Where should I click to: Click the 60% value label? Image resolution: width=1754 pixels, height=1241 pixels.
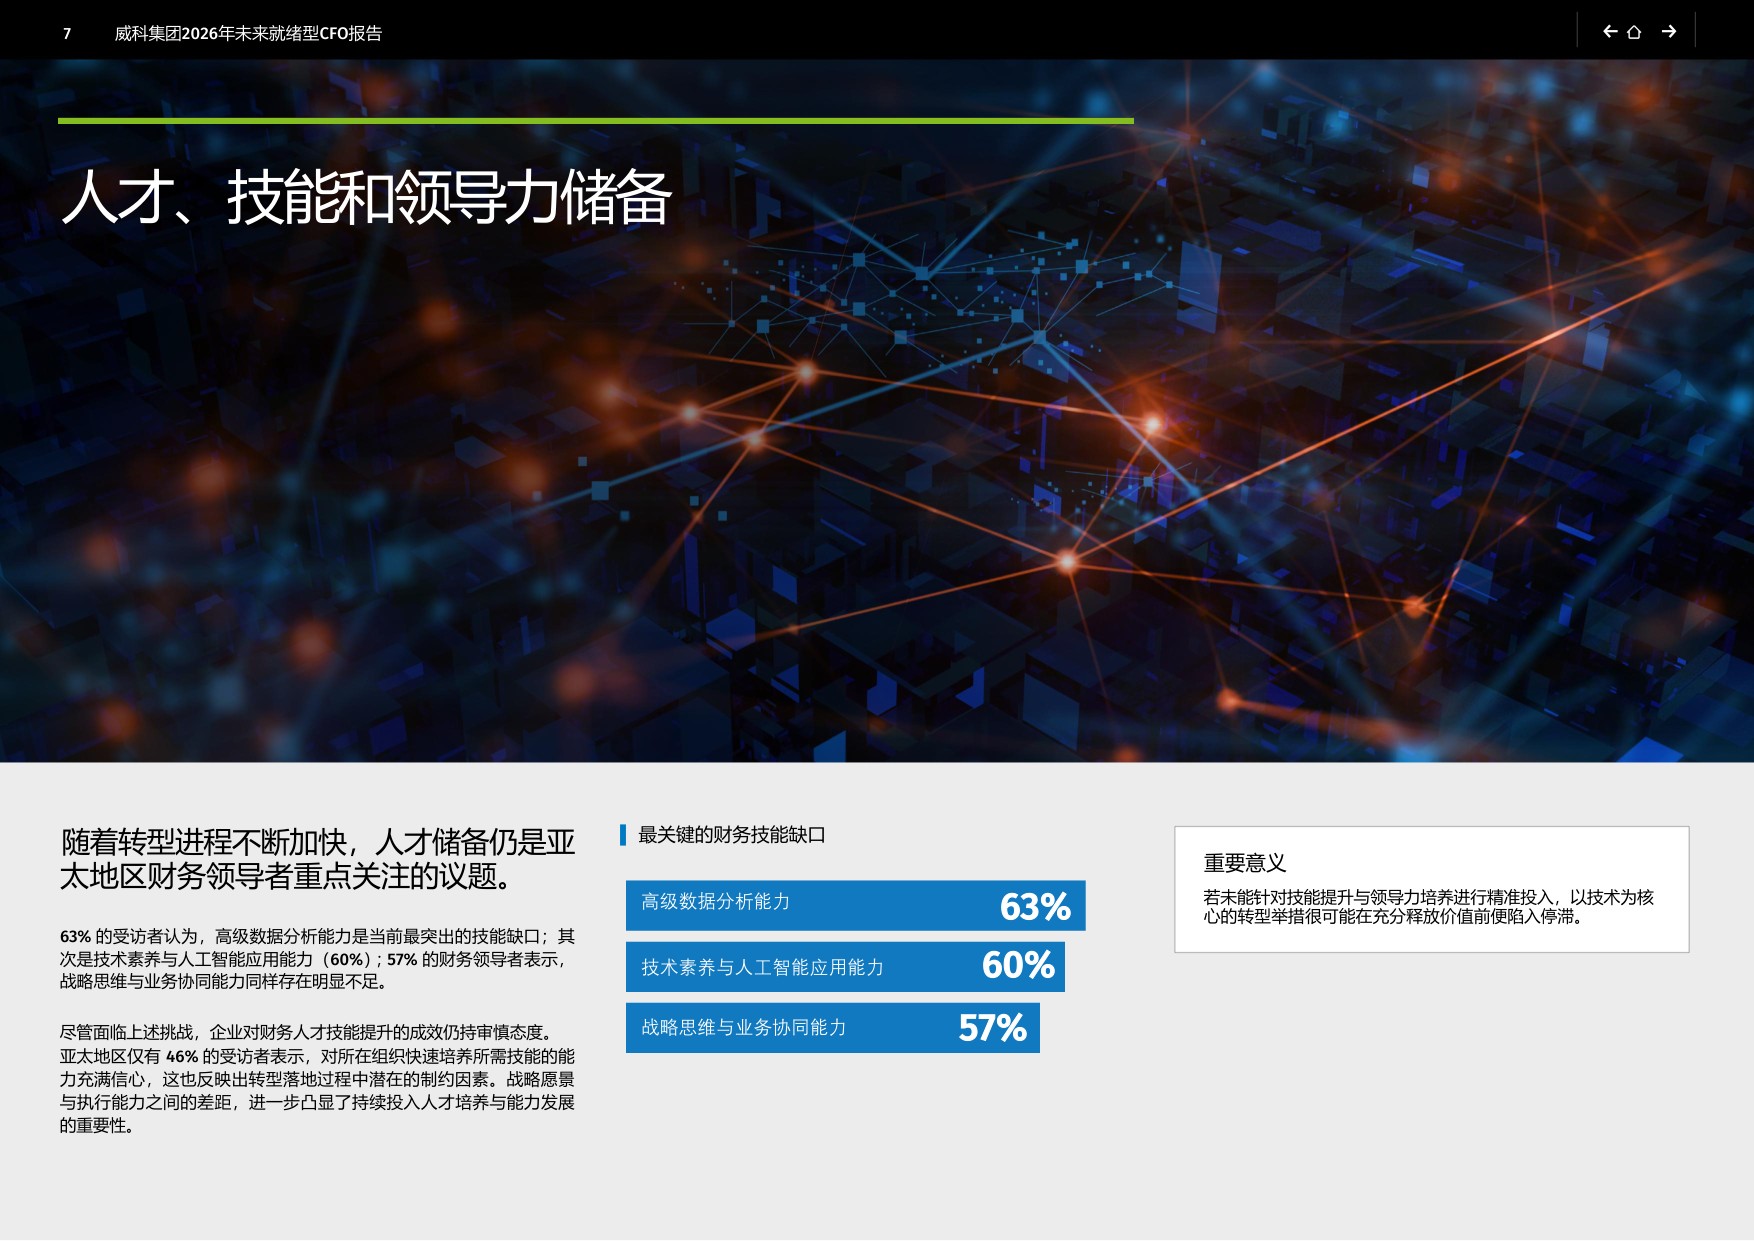(1018, 965)
